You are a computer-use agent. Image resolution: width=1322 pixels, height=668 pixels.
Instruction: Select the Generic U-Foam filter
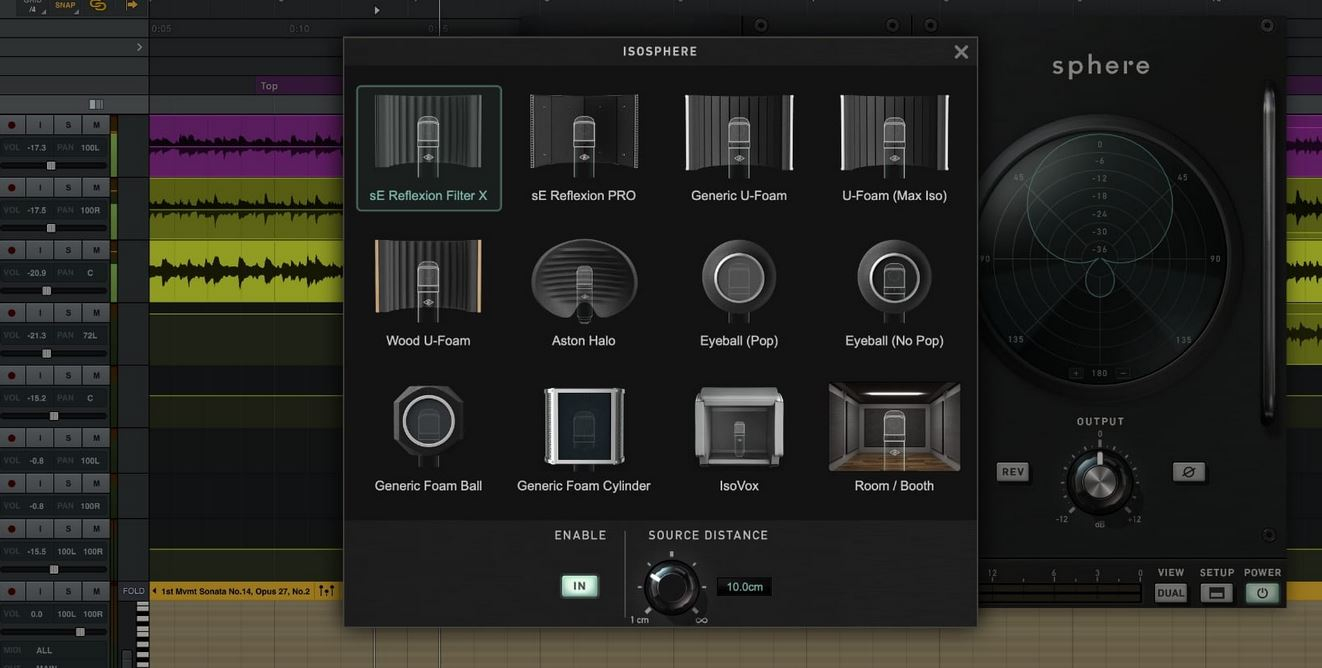[739, 148]
